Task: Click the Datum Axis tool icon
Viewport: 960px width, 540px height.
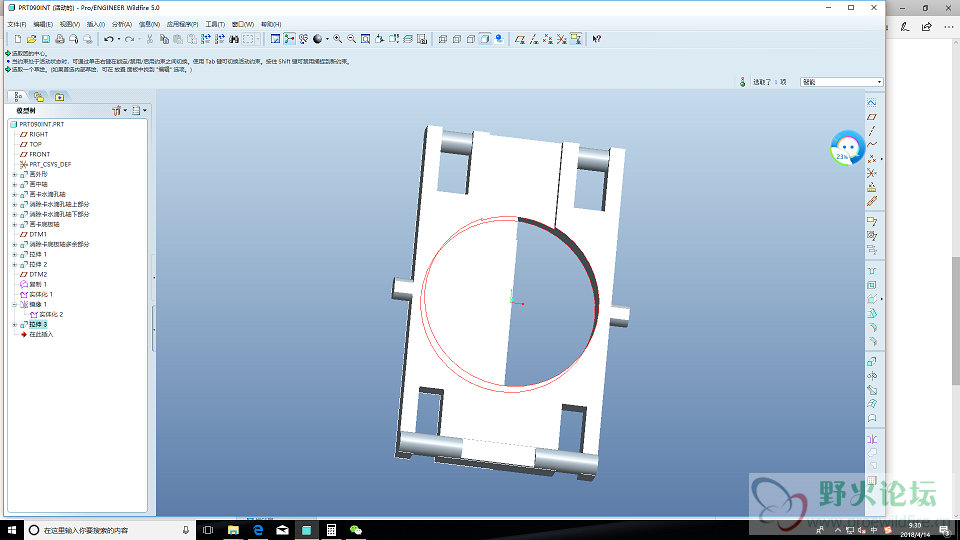Action: coord(872,131)
